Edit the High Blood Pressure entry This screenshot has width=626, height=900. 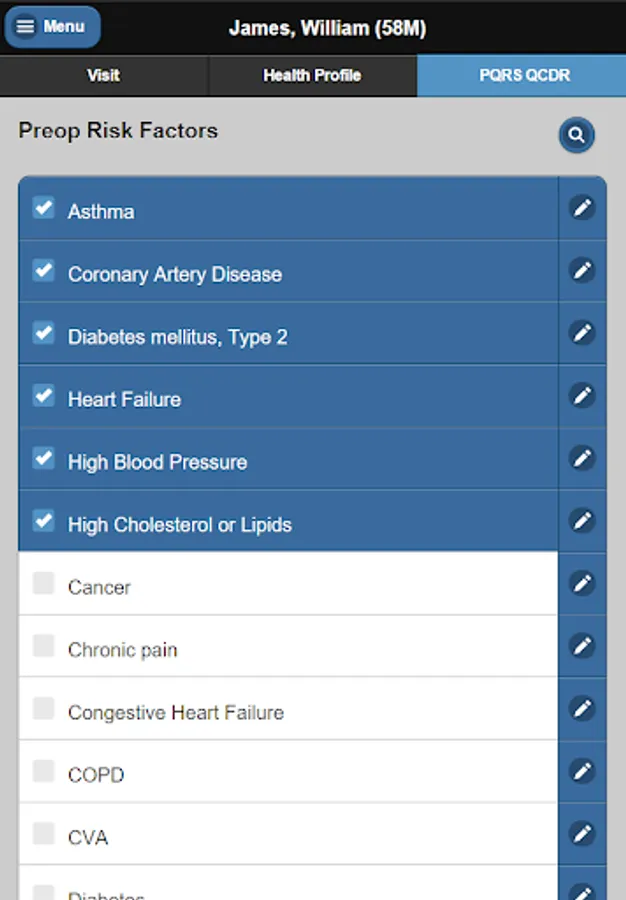click(x=582, y=458)
